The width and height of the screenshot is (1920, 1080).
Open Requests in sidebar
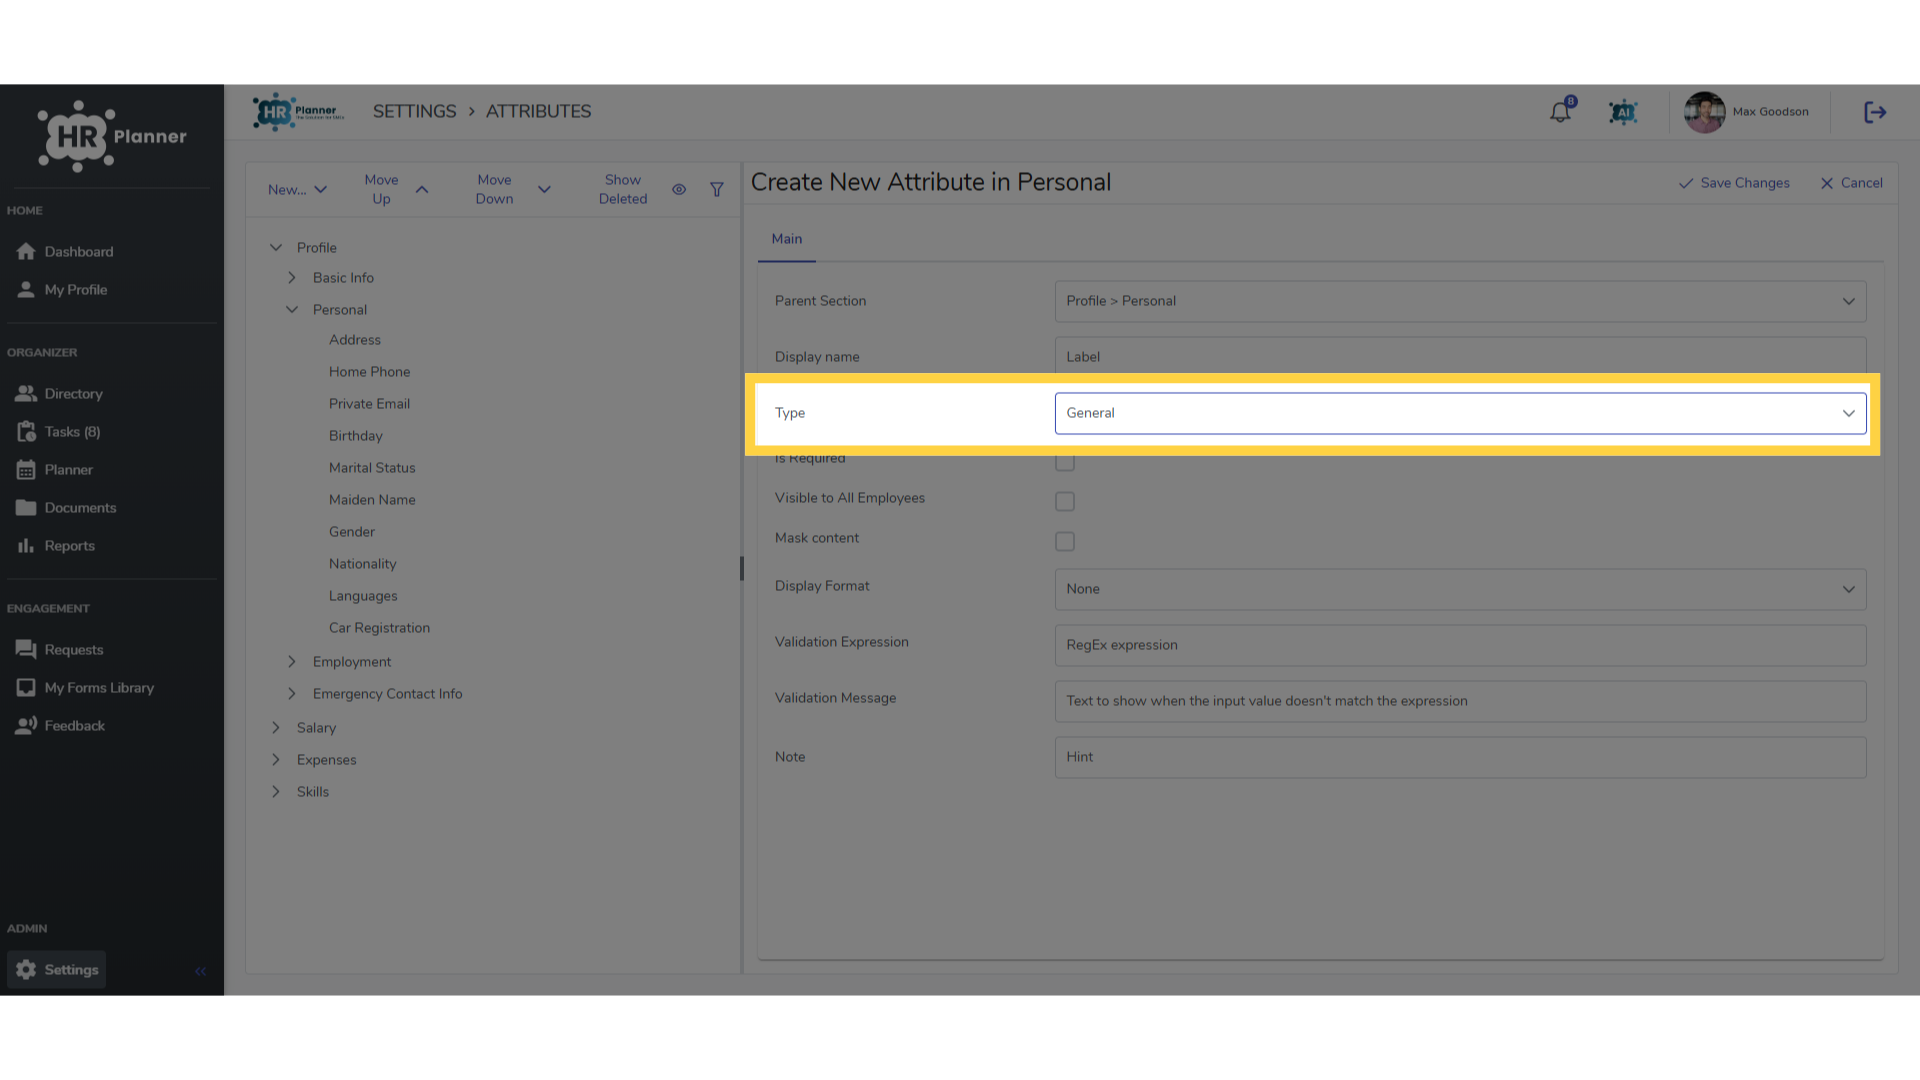[x=60, y=649]
